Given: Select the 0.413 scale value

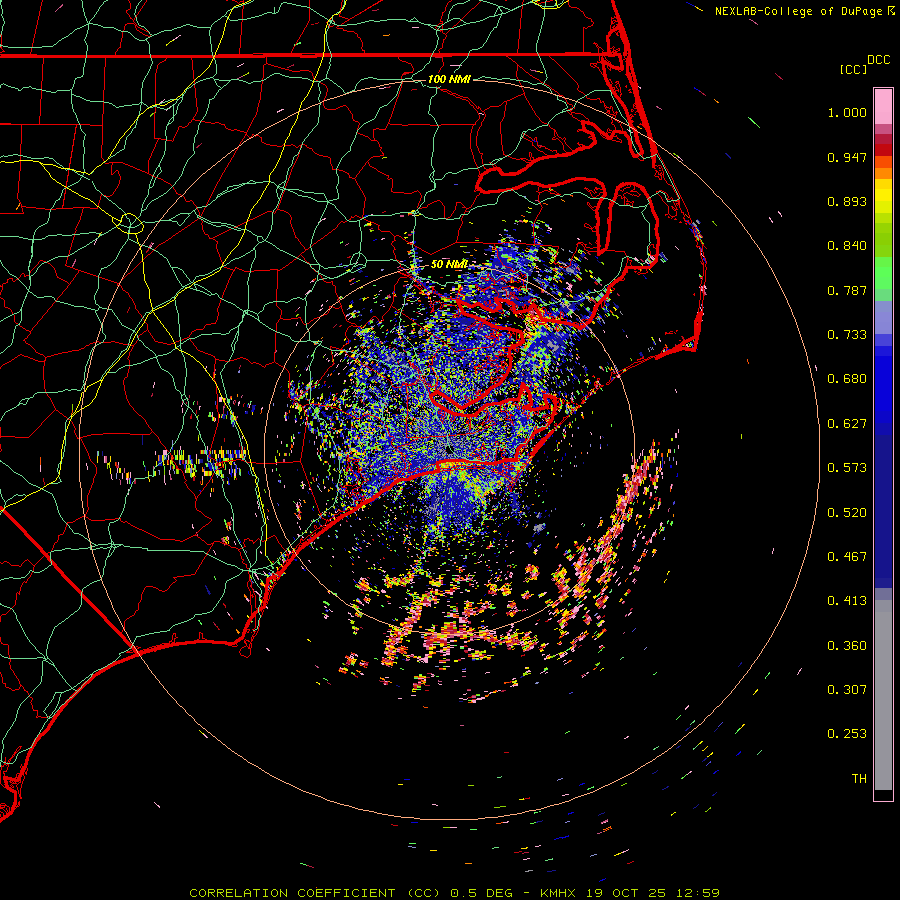Looking at the screenshot, I should pyautogui.click(x=847, y=601).
